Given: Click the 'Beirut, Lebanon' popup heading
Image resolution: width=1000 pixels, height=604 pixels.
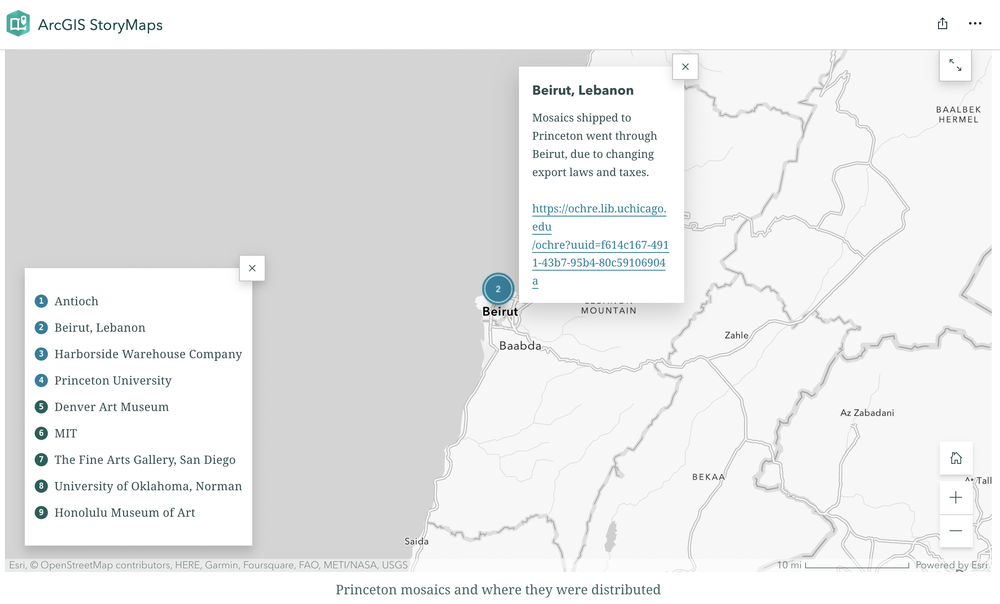Looking at the screenshot, I should pos(583,90).
